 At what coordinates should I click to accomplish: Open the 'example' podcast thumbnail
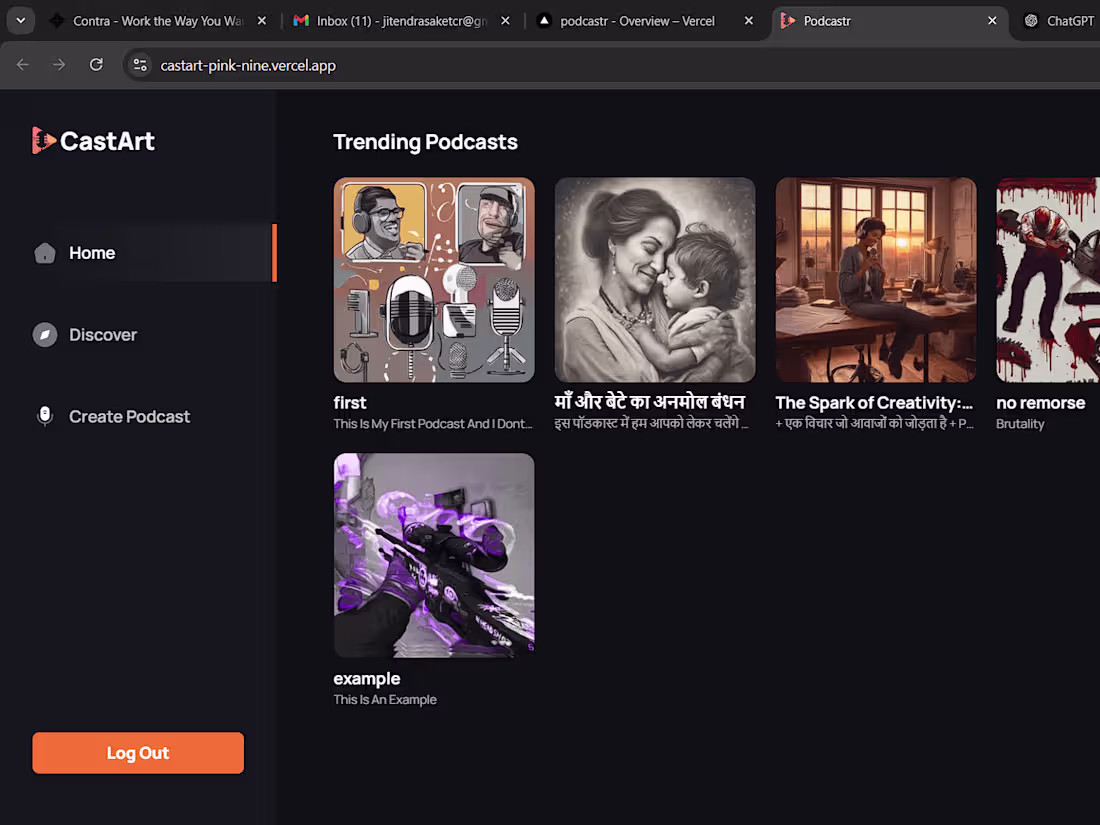point(433,555)
